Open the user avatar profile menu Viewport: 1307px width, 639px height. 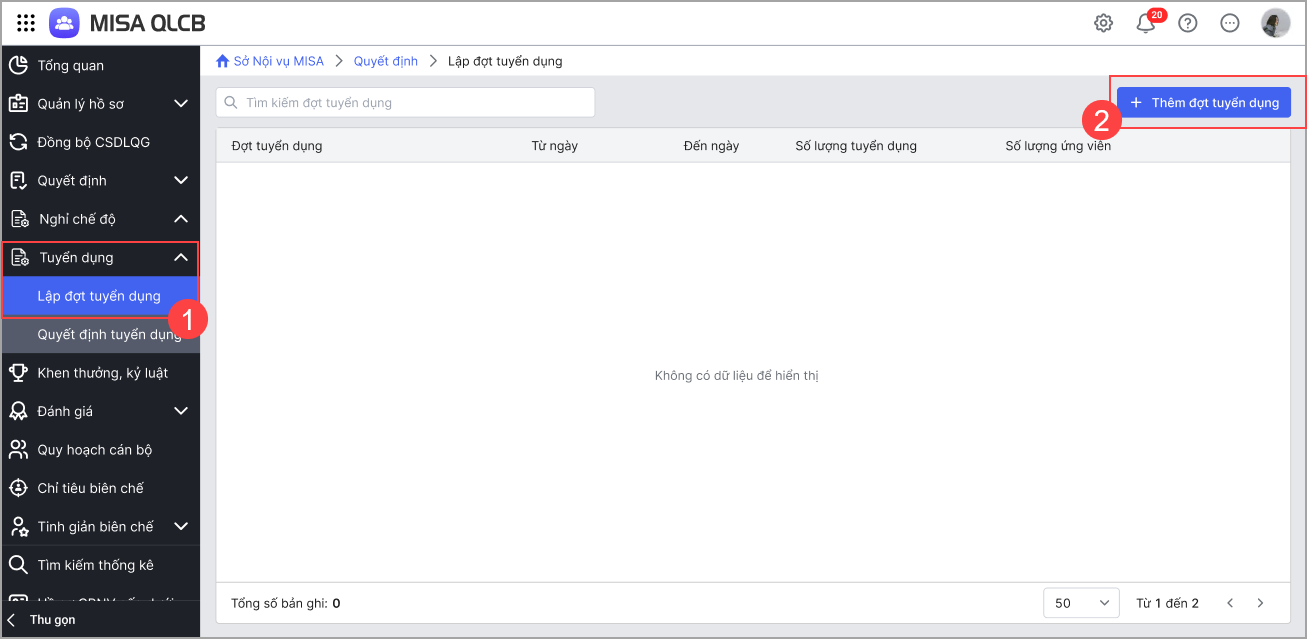point(1275,23)
